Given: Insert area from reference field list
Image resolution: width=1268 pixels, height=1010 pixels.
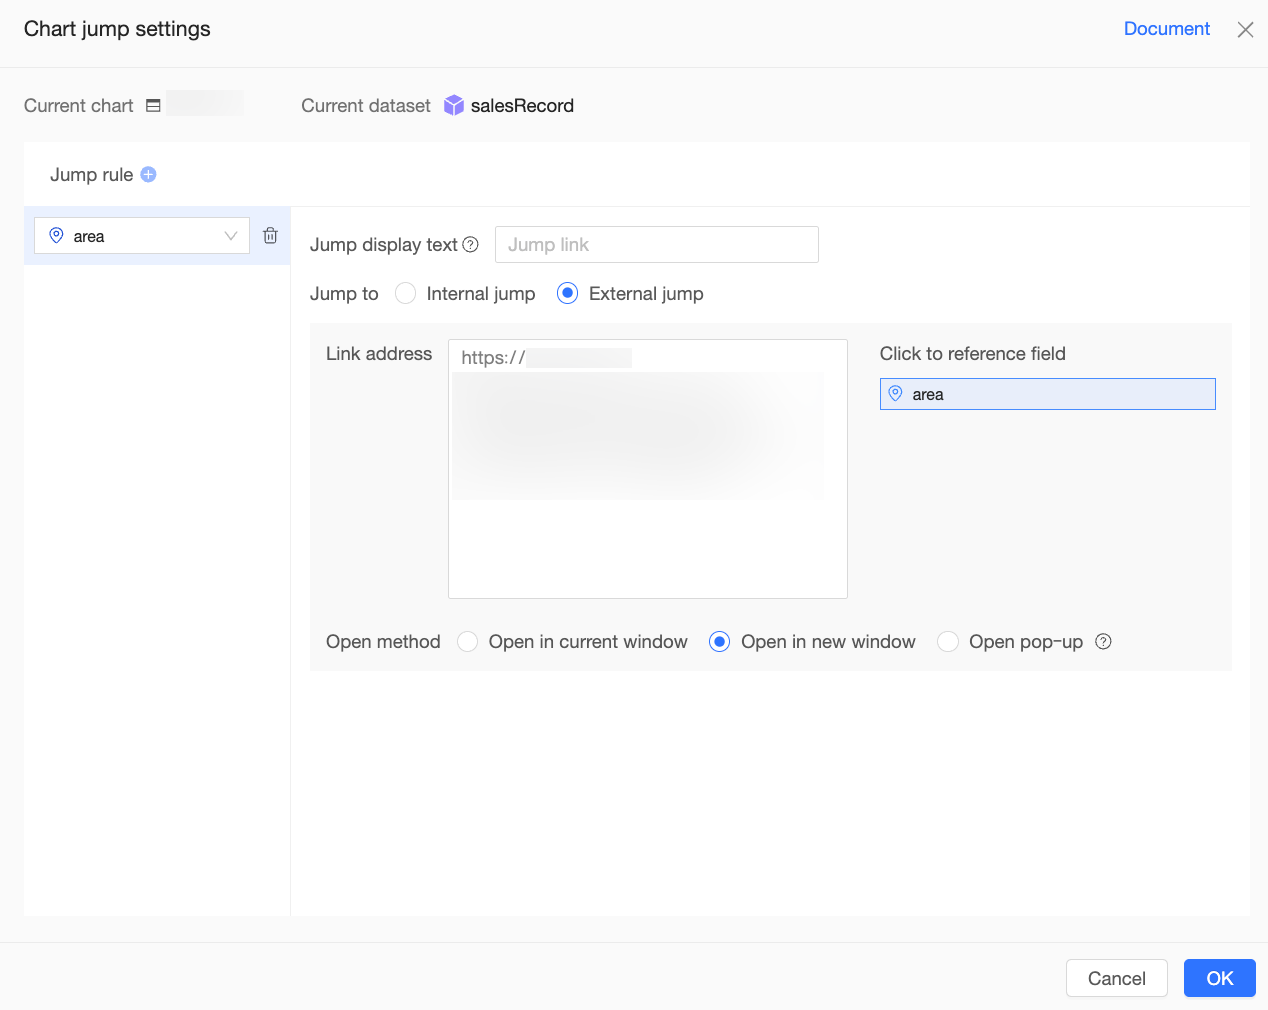Looking at the screenshot, I should (1048, 394).
